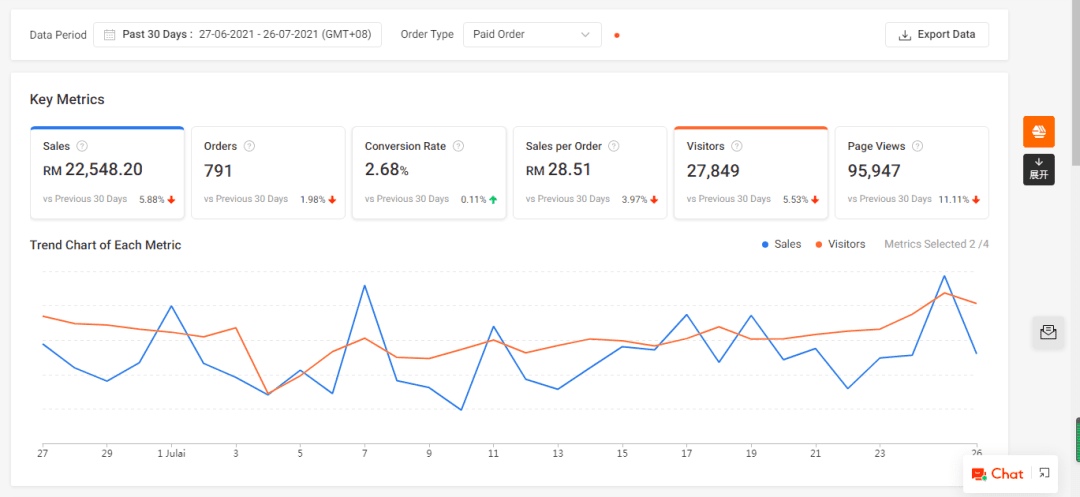Open the Data Period date picker
The width and height of the screenshot is (1080, 497).
237,35
